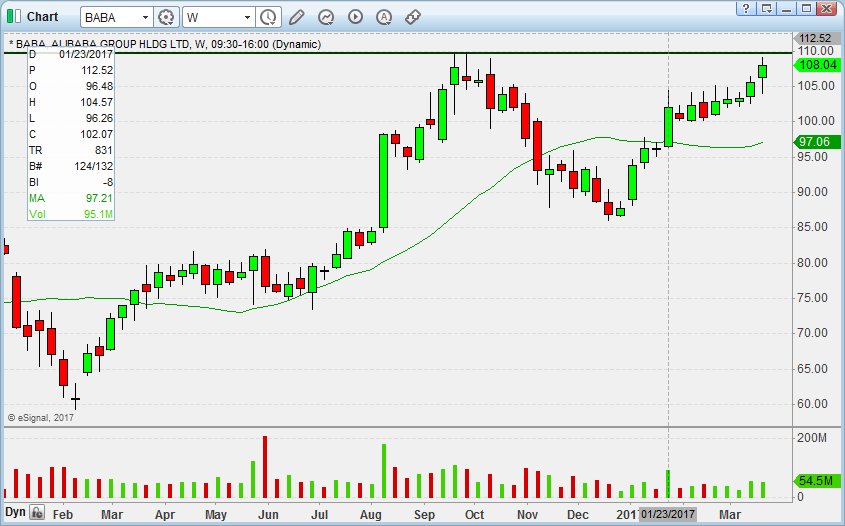Viewport: 845px width, 526px height.
Task: Select the TR 831 row
Action: 71,150
